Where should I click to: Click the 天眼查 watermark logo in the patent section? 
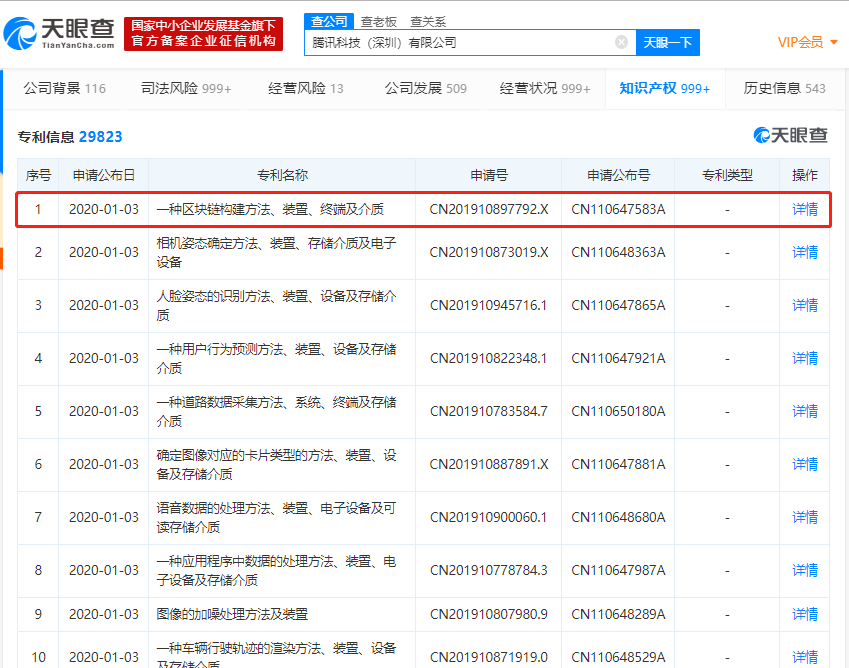(790, 135)
